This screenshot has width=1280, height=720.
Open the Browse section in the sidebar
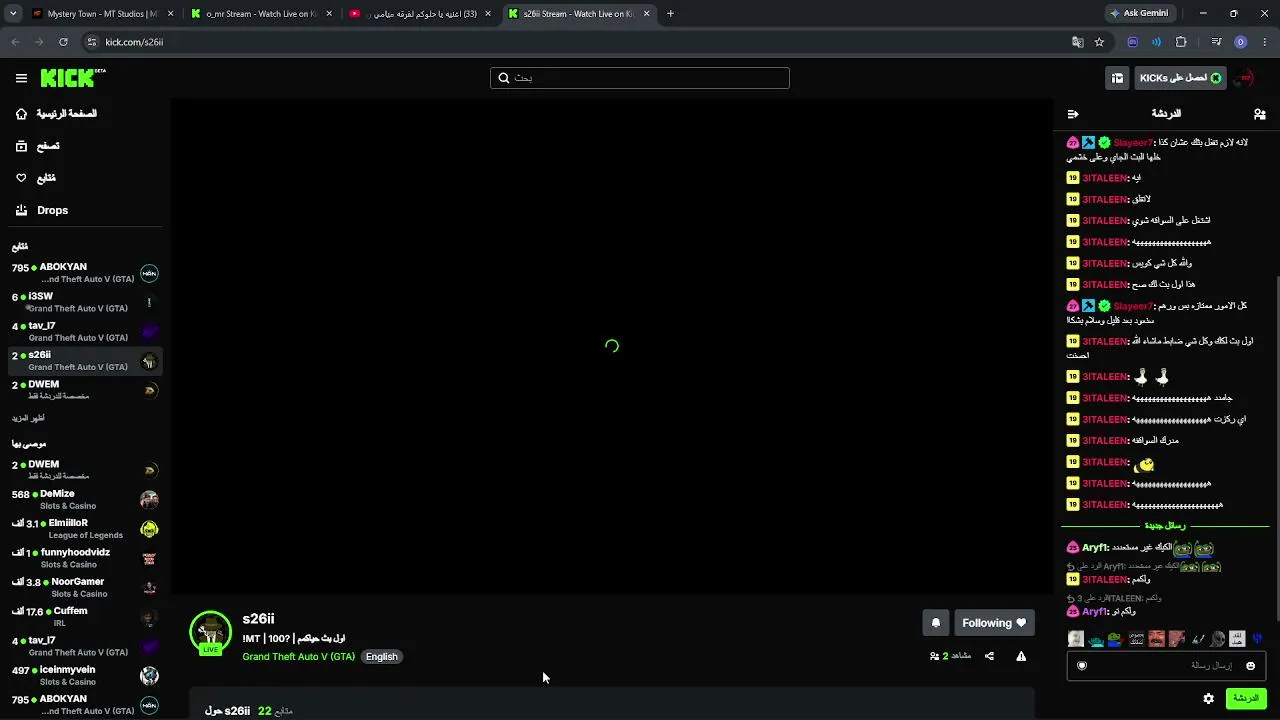(37, 146)
